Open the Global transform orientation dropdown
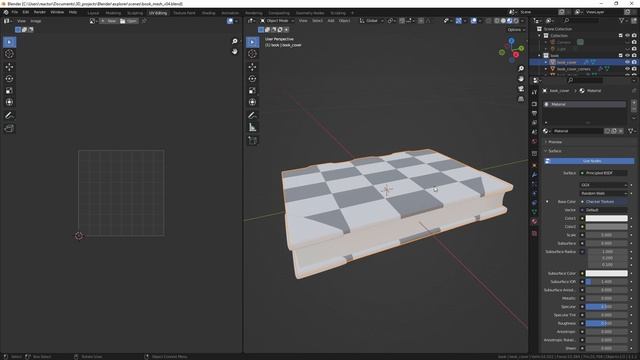 click(x=371, y=21)
